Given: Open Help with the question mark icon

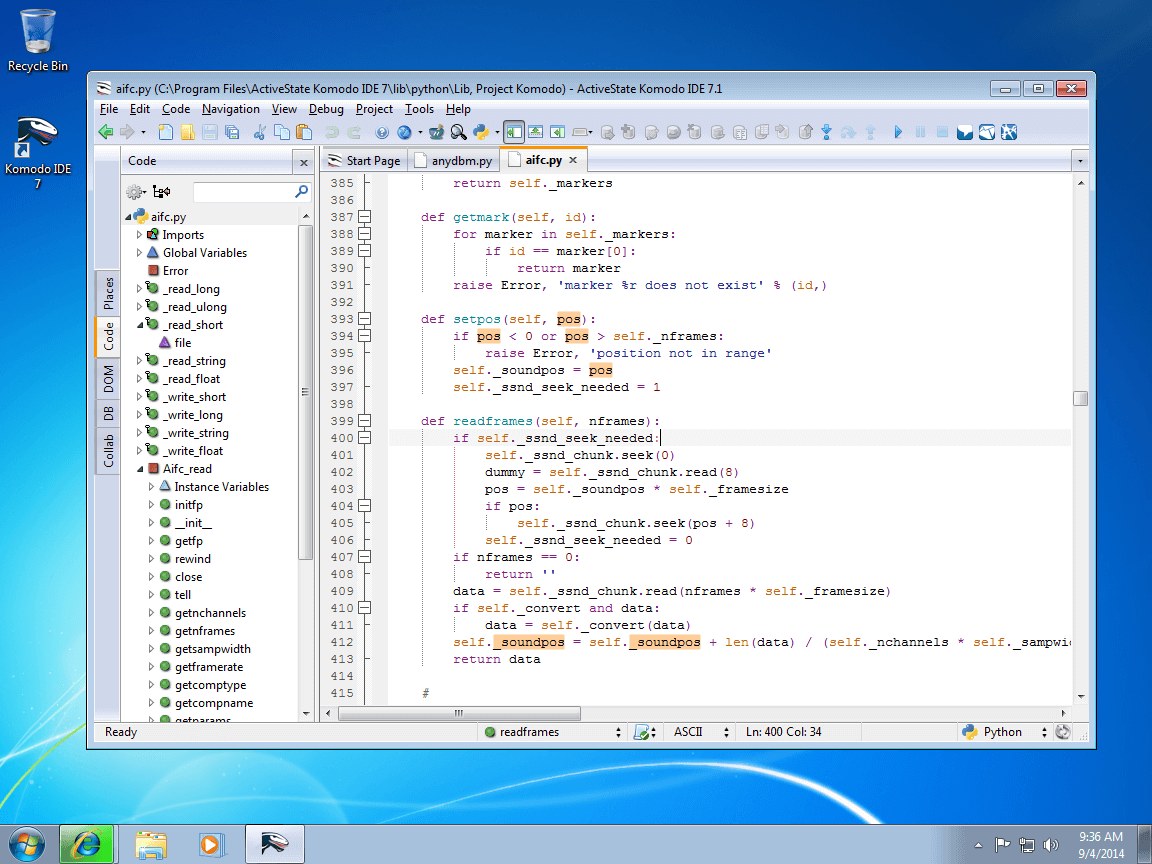Looking at the screenshot, I should click(x=382, y=132).
